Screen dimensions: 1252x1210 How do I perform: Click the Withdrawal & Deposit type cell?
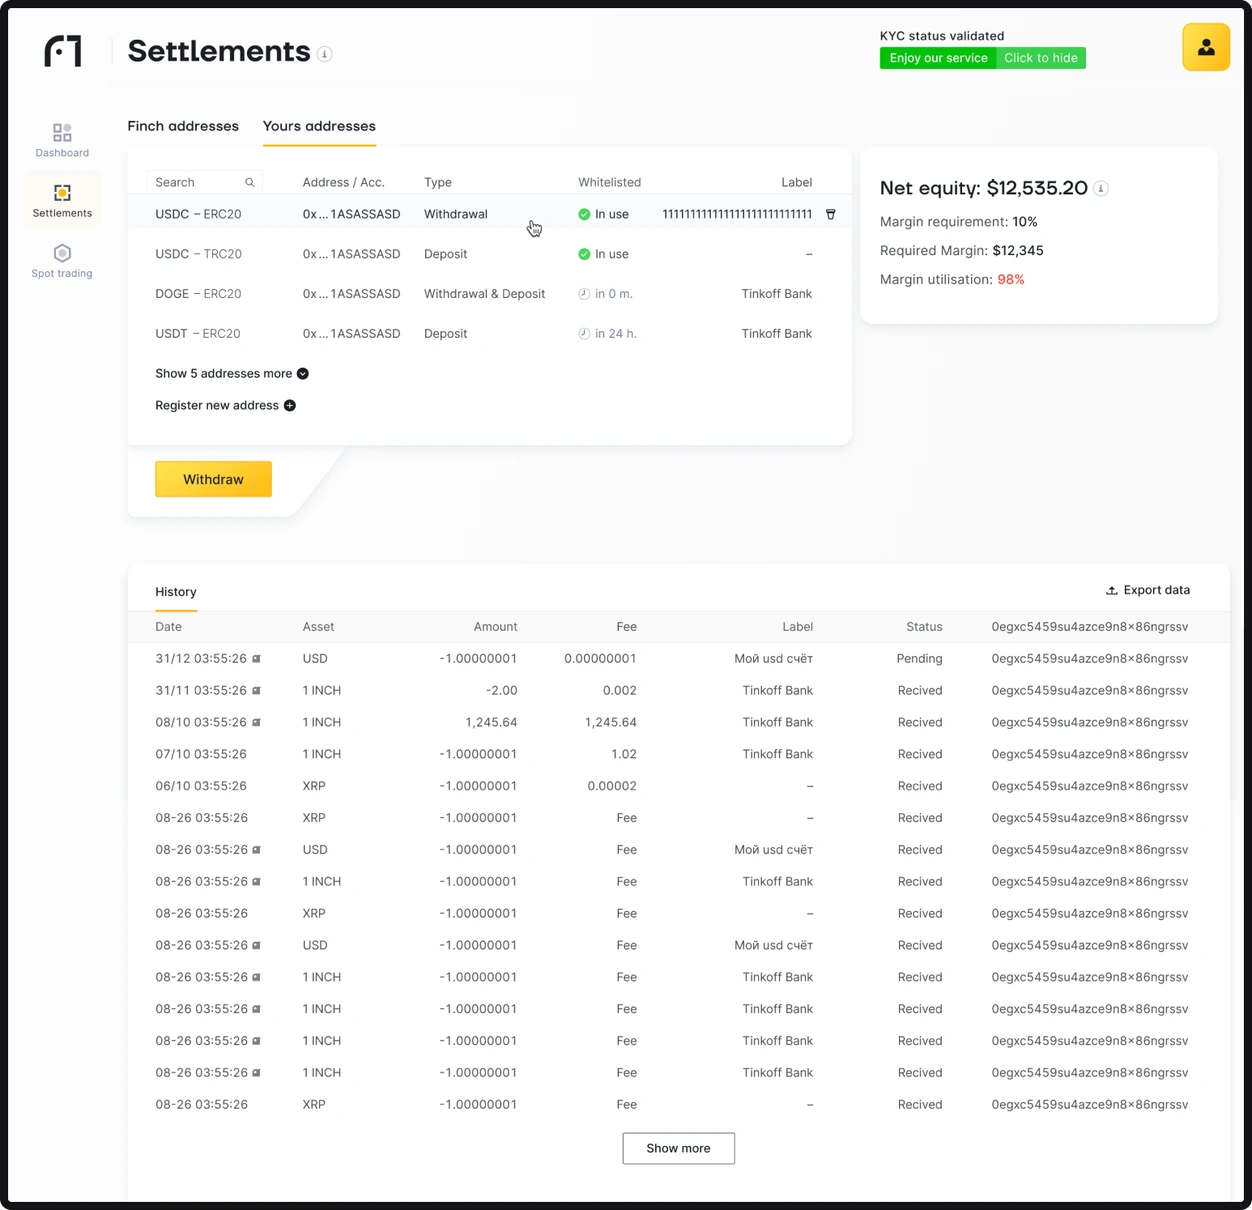coord(484,294)
